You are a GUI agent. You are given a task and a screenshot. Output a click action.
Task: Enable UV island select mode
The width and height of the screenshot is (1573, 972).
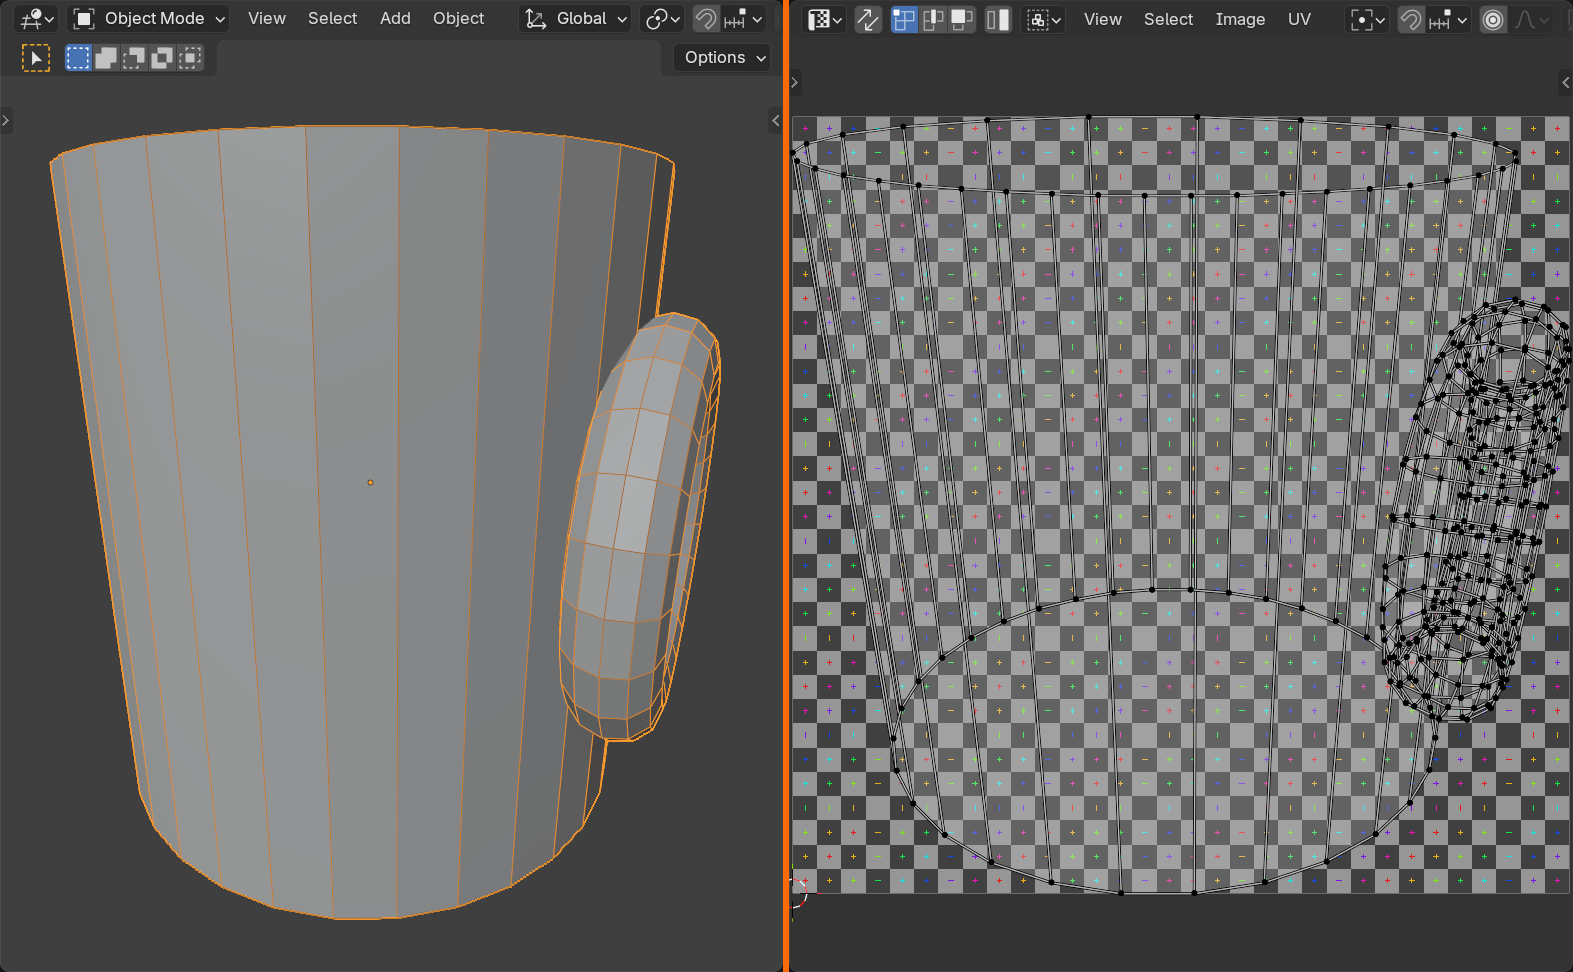(998, 19)
